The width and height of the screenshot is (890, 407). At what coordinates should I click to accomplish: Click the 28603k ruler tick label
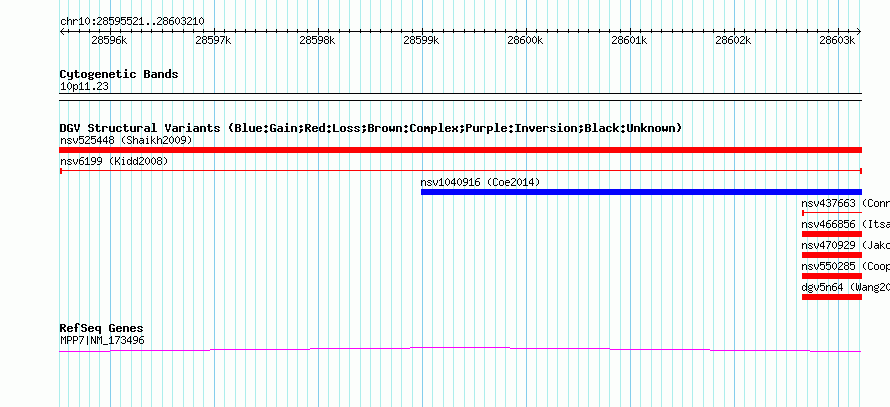click(837, 40)
